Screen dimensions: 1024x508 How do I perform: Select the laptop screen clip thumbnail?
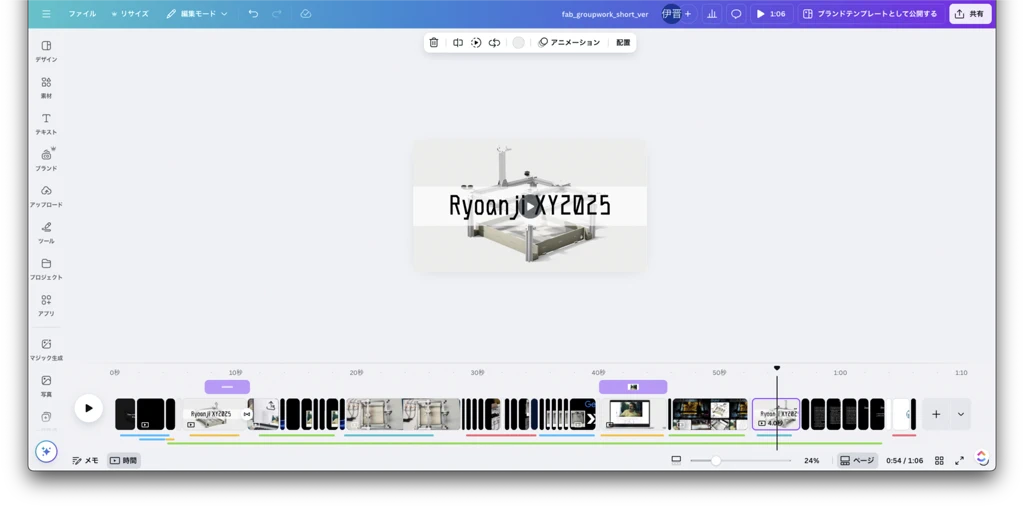(632, 414)
